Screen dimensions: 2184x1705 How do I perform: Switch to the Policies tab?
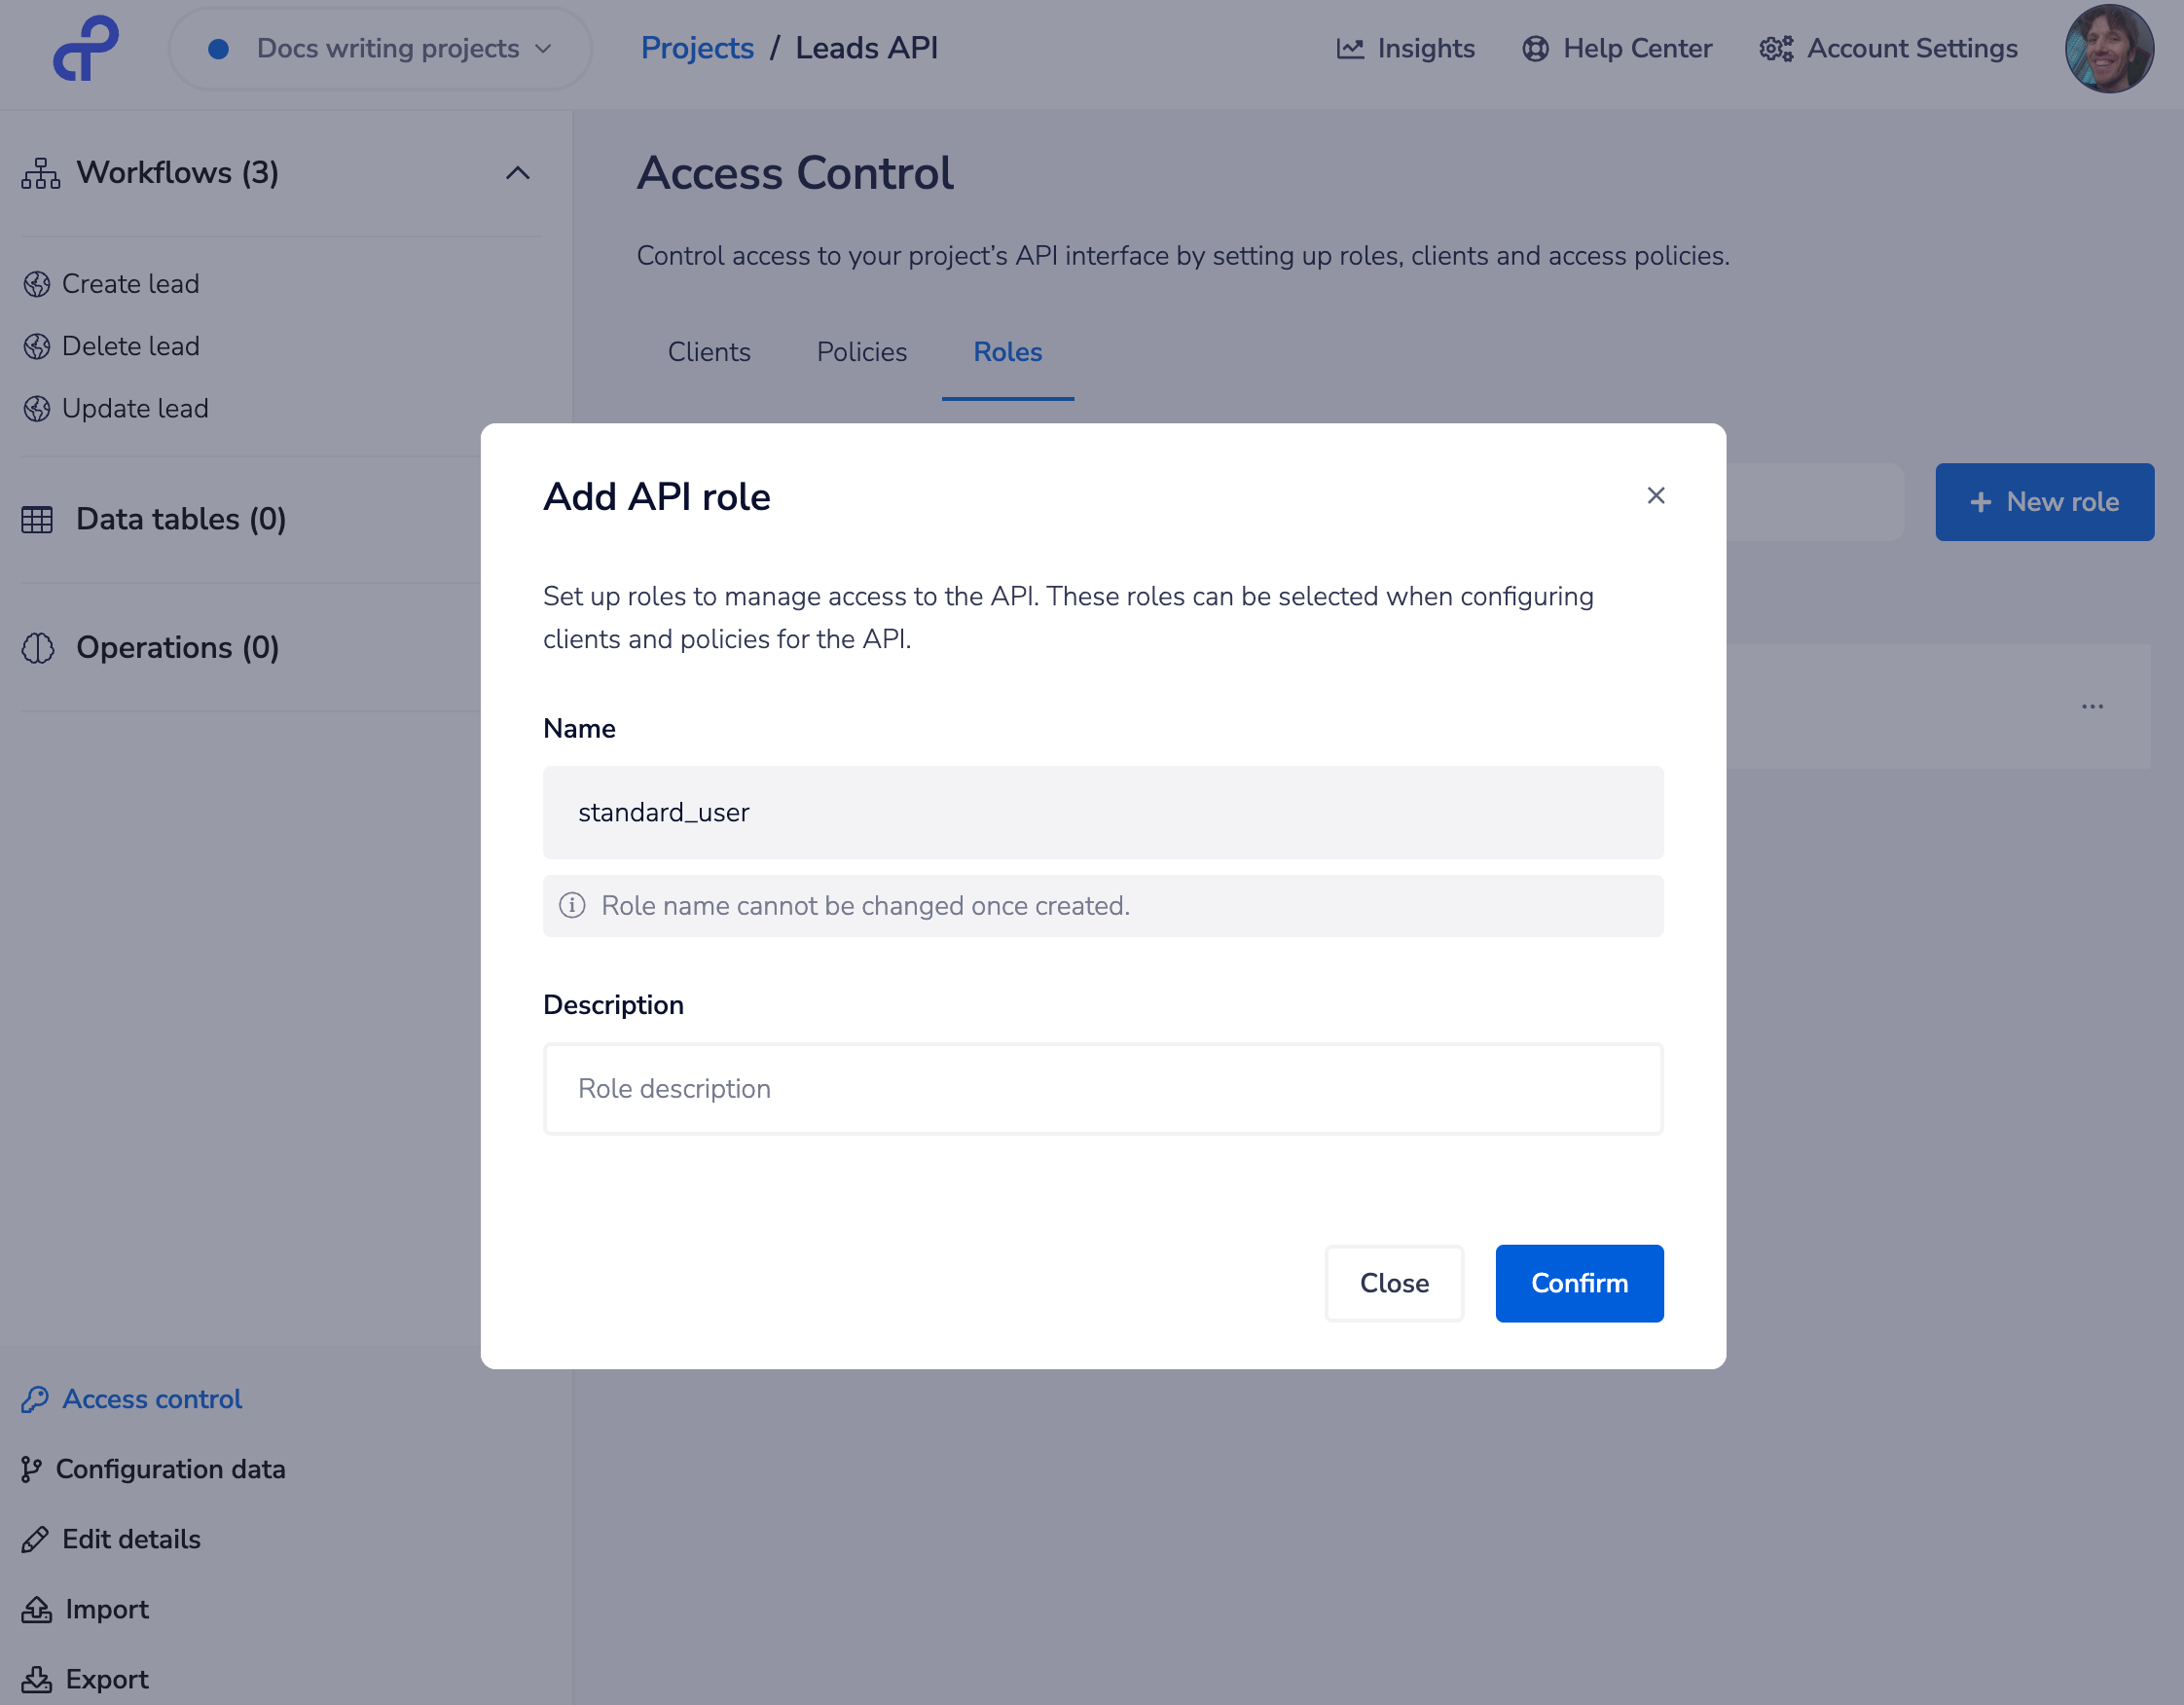tap(861, 352)
